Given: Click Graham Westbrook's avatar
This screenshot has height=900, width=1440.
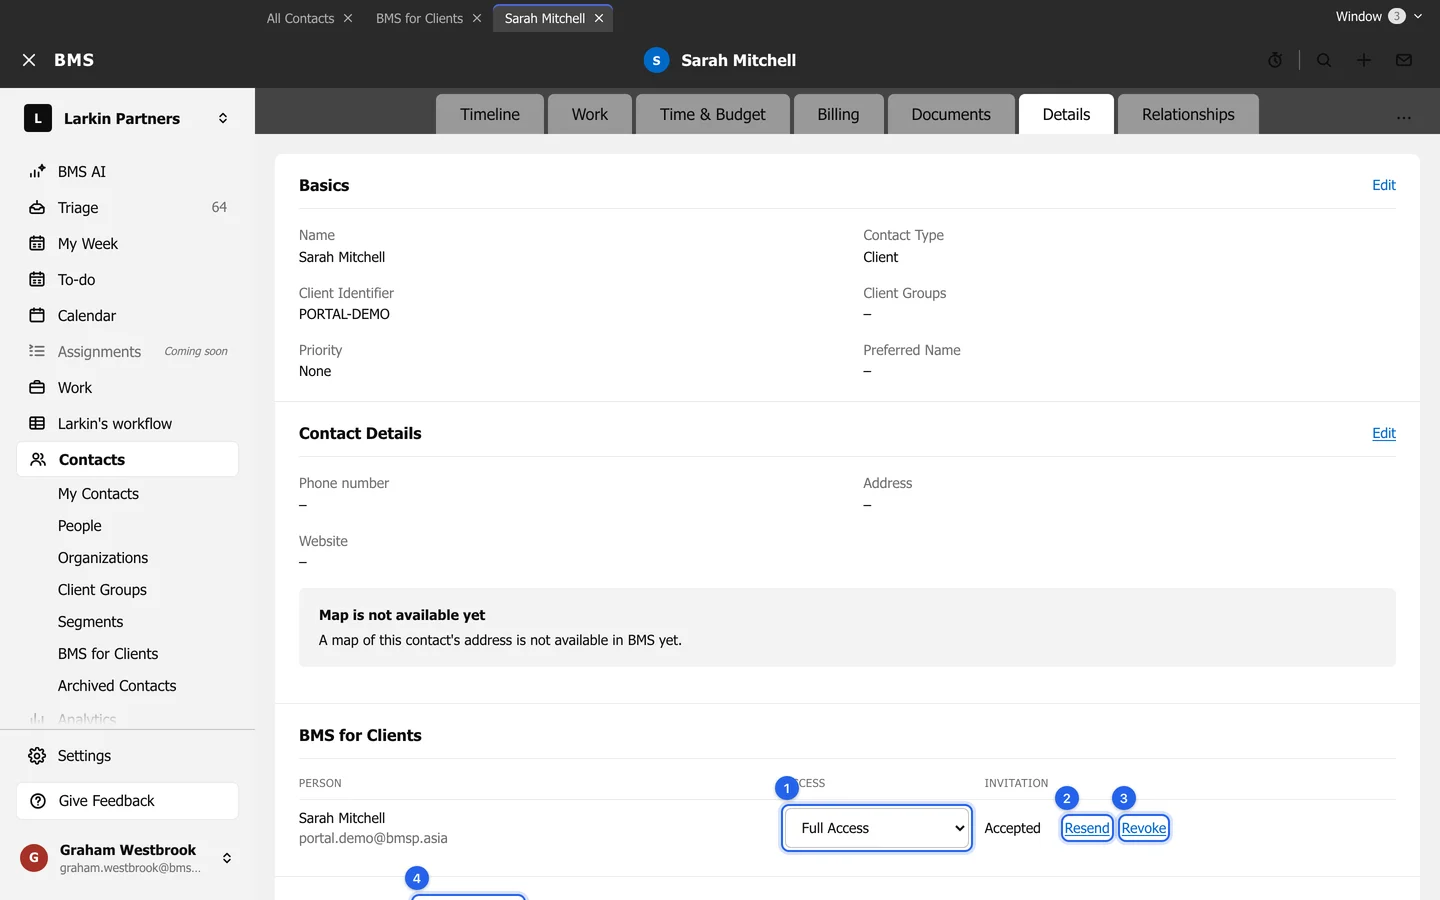Looking at the screenshot, I should [x=34, y=858].
